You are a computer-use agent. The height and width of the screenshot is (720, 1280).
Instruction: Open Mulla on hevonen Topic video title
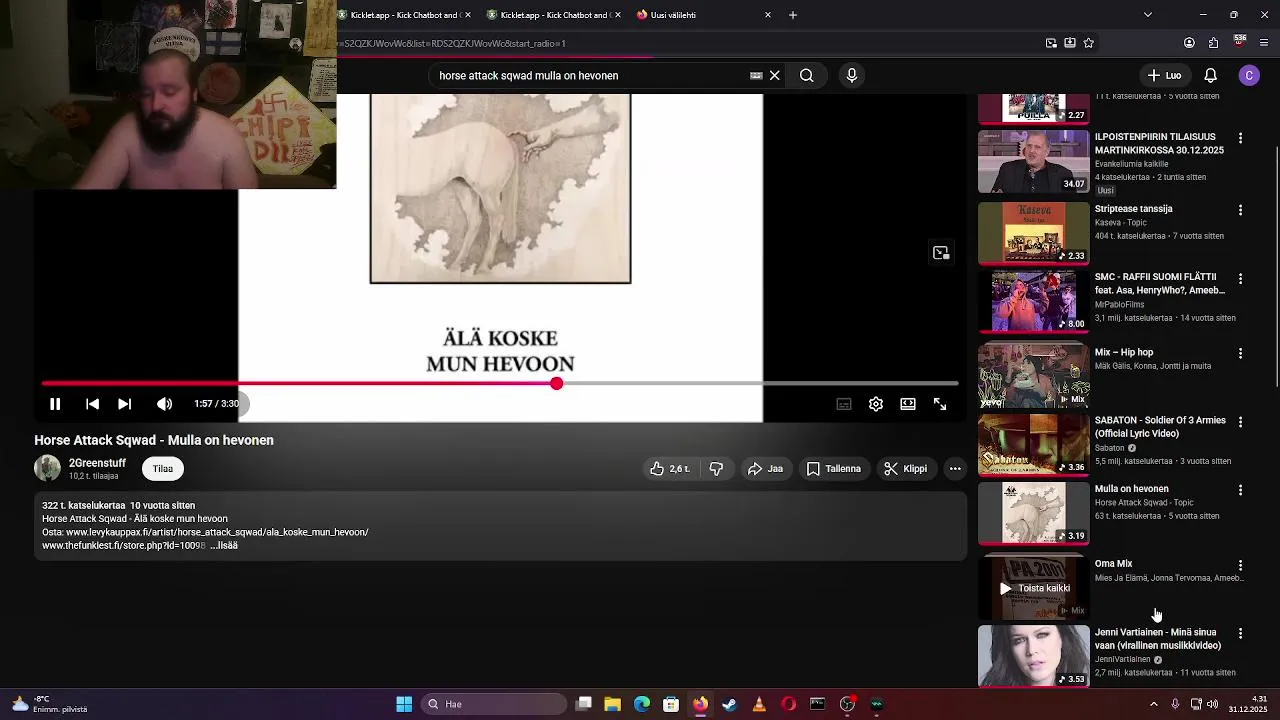coord(1131,489)
